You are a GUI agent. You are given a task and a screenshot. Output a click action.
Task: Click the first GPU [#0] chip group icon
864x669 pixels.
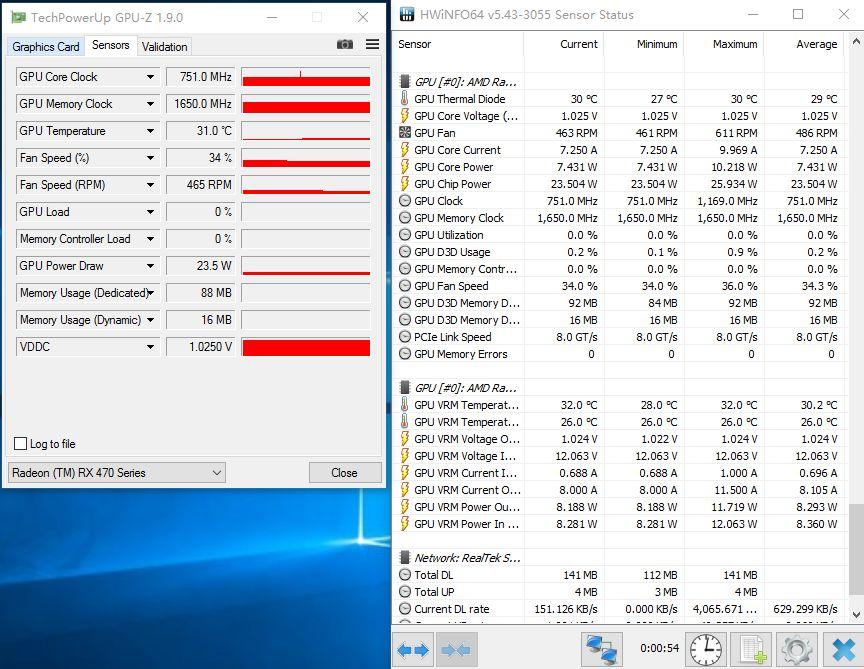tap(404, 82)
